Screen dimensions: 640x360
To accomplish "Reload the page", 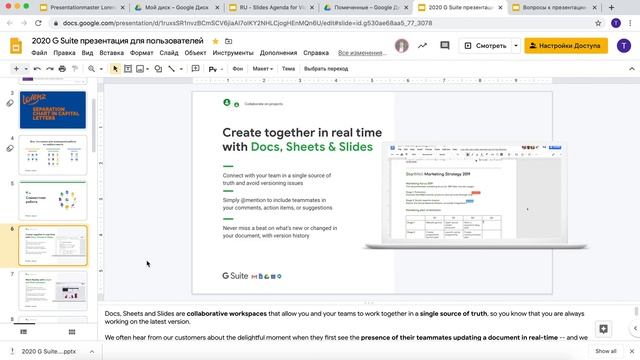I will coord(38,23).
